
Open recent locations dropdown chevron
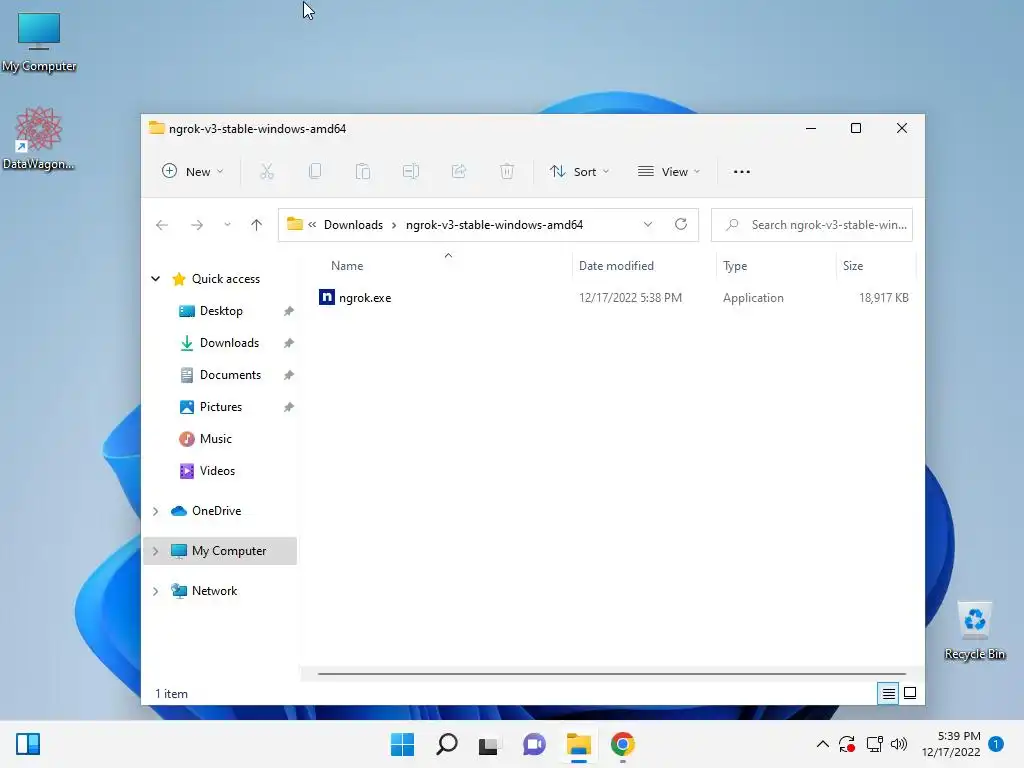[227, 225]
